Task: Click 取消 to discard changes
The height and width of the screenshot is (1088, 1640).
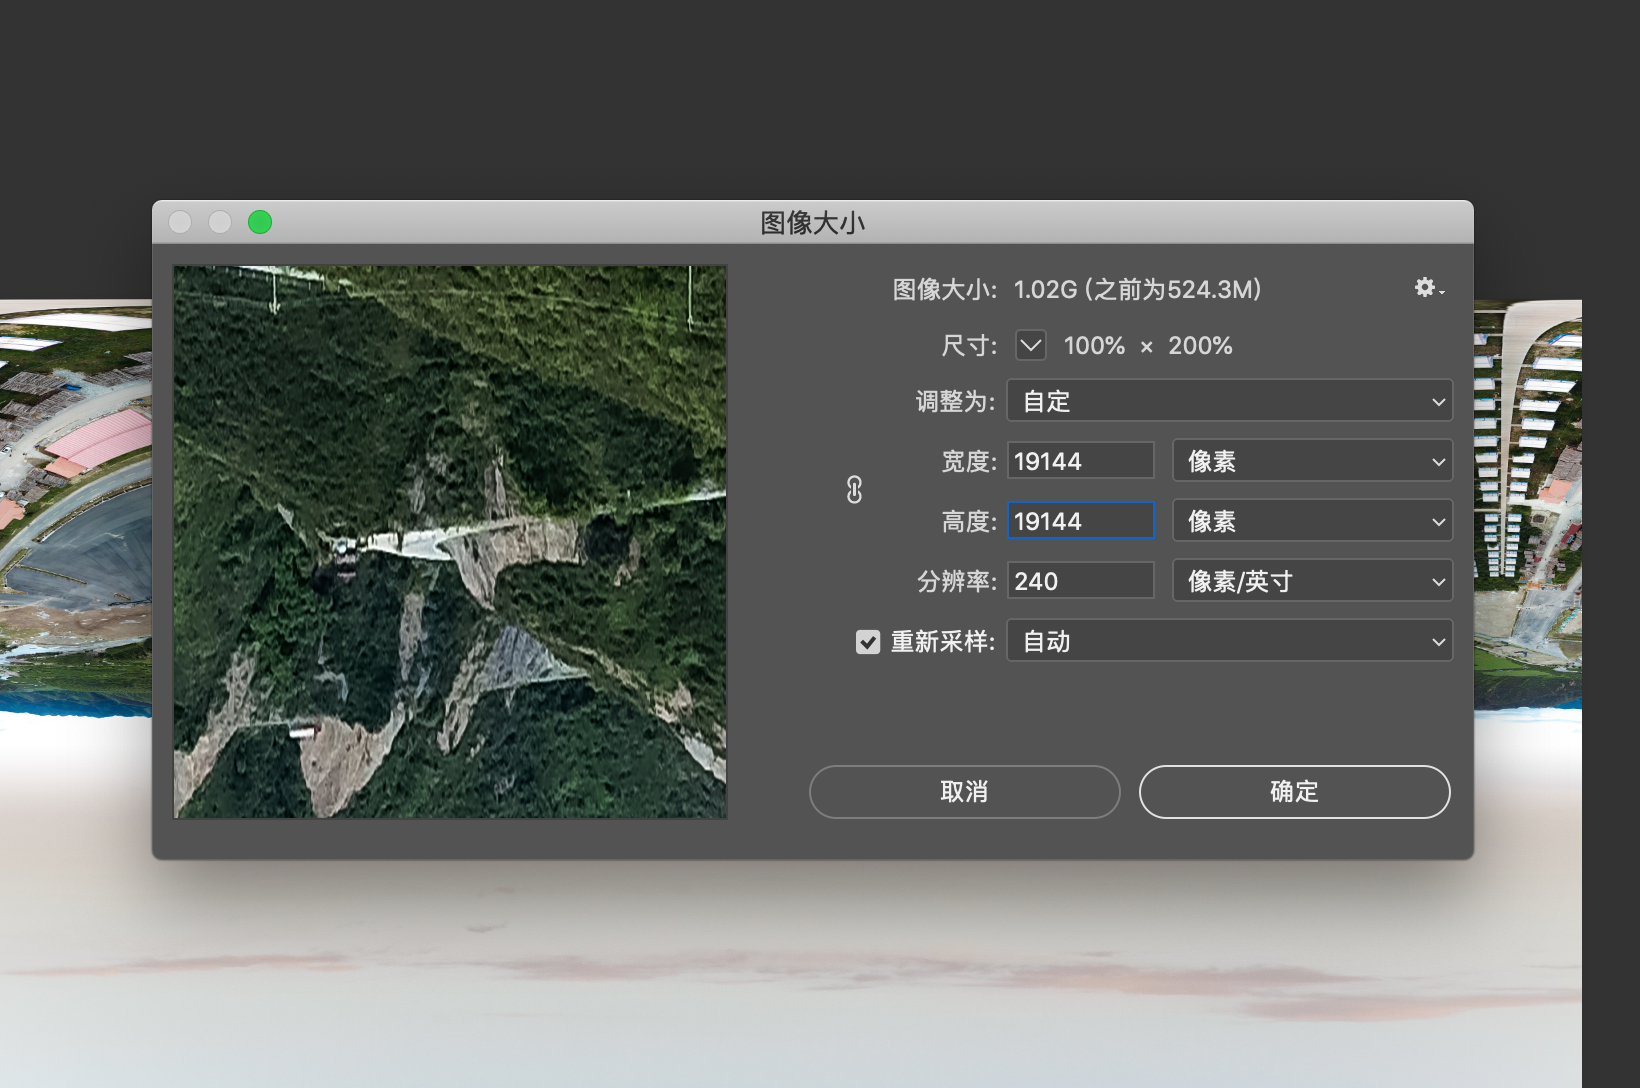Action: pos(963,791)
